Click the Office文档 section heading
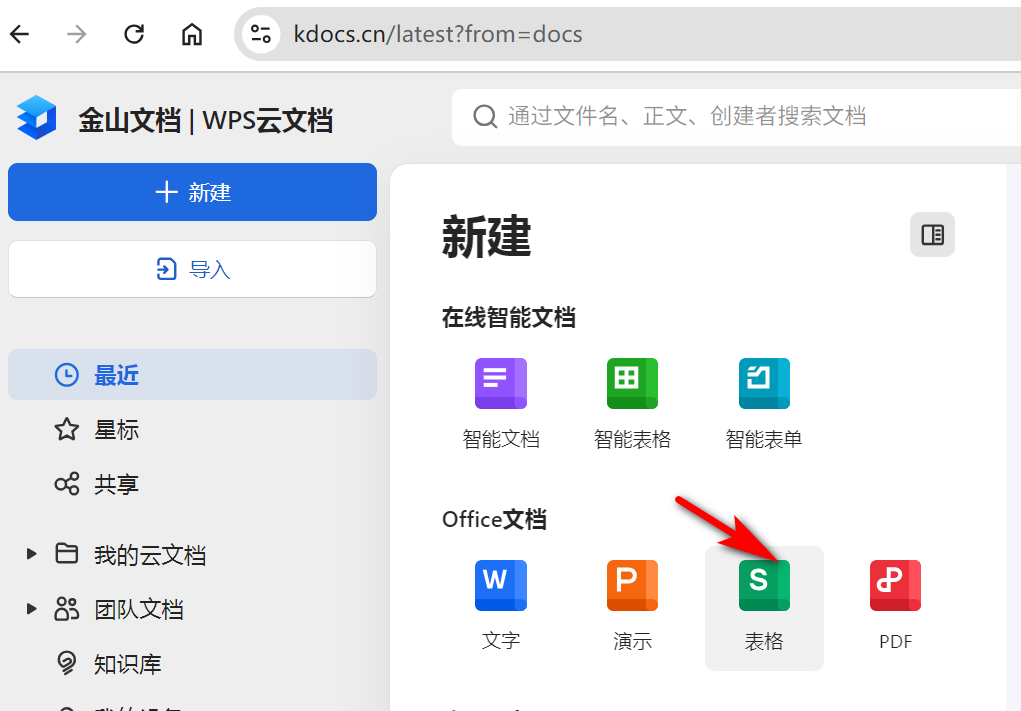This screenshot has width=1021, height=711. coord(494,520)
